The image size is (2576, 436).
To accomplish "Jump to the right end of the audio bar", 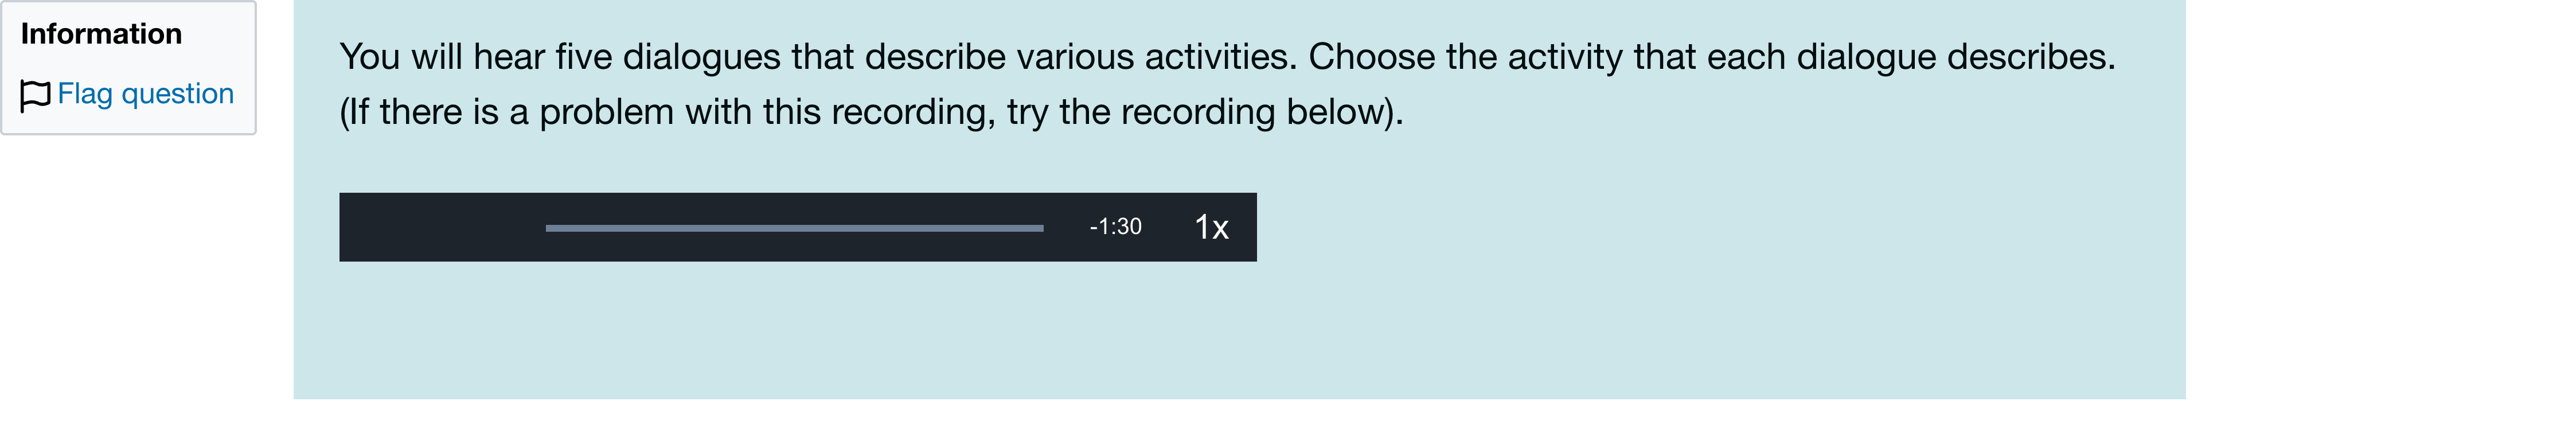I will [1041, 228].
